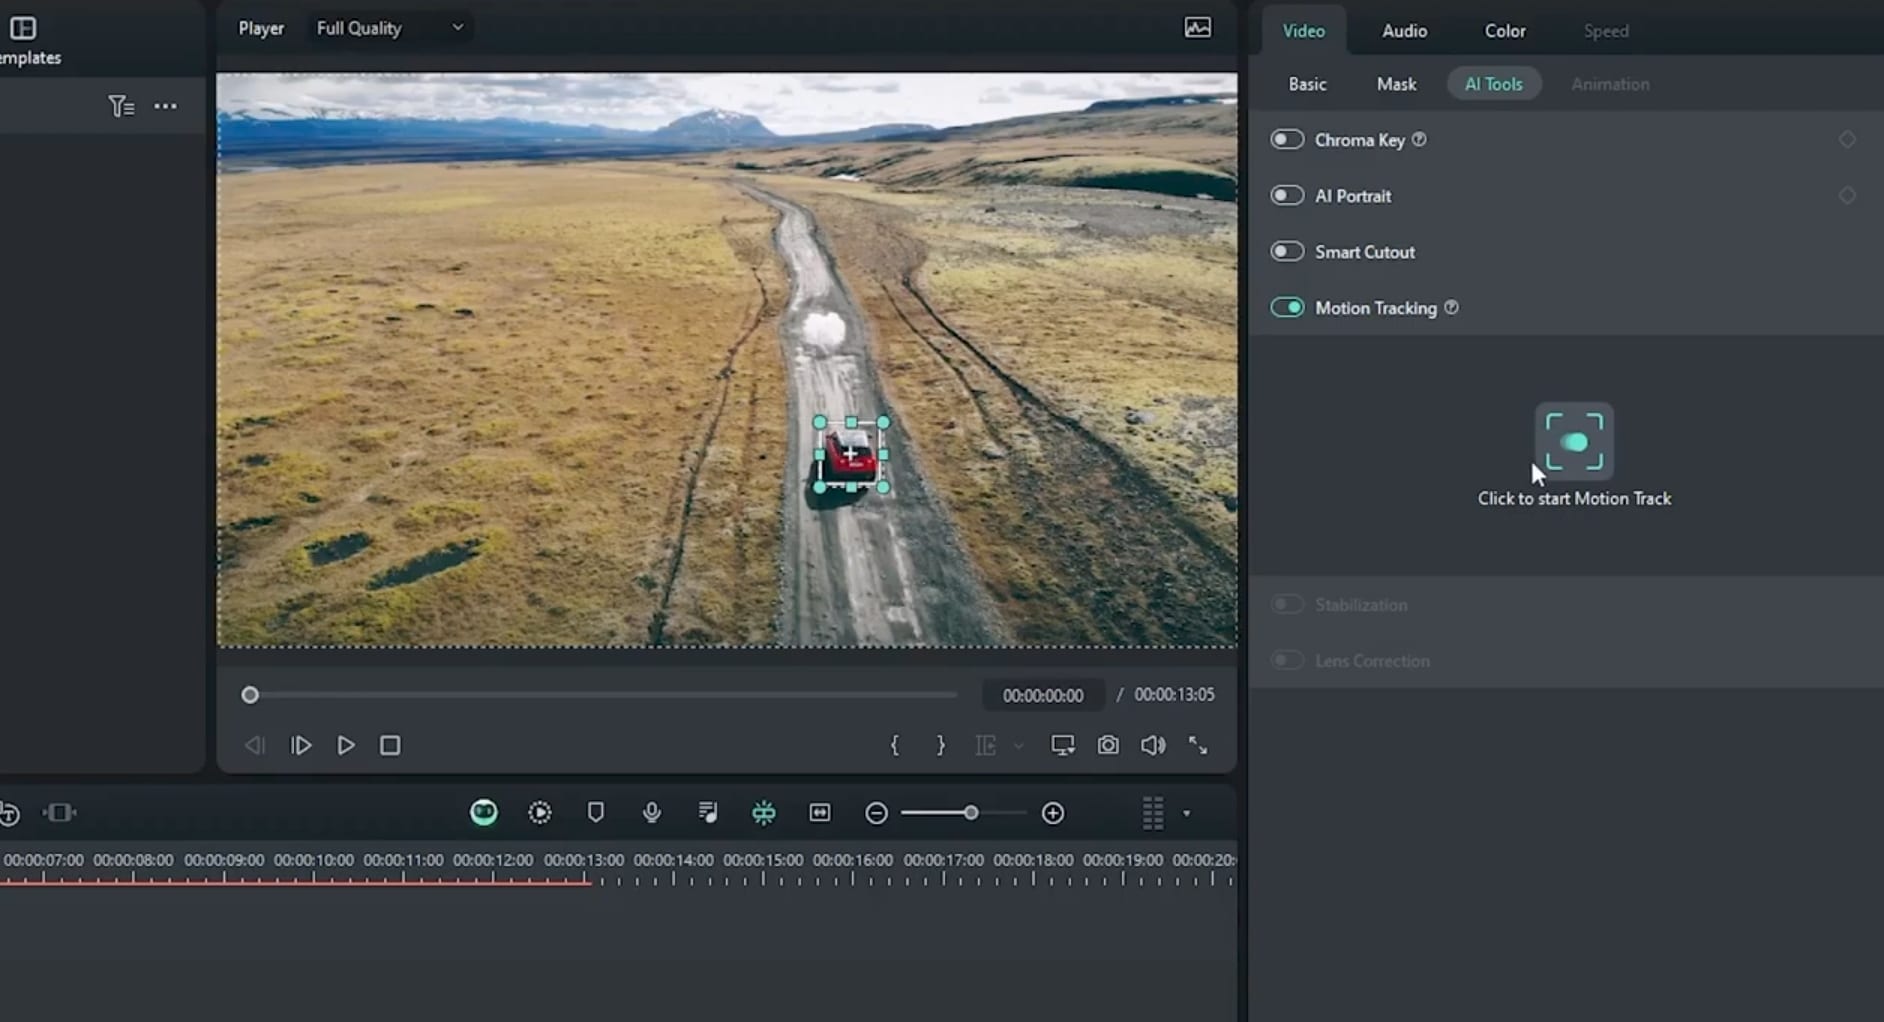Click the undo history icon at far left
The height and width of the screenshot is (1022, 1884).
(9, 813)
